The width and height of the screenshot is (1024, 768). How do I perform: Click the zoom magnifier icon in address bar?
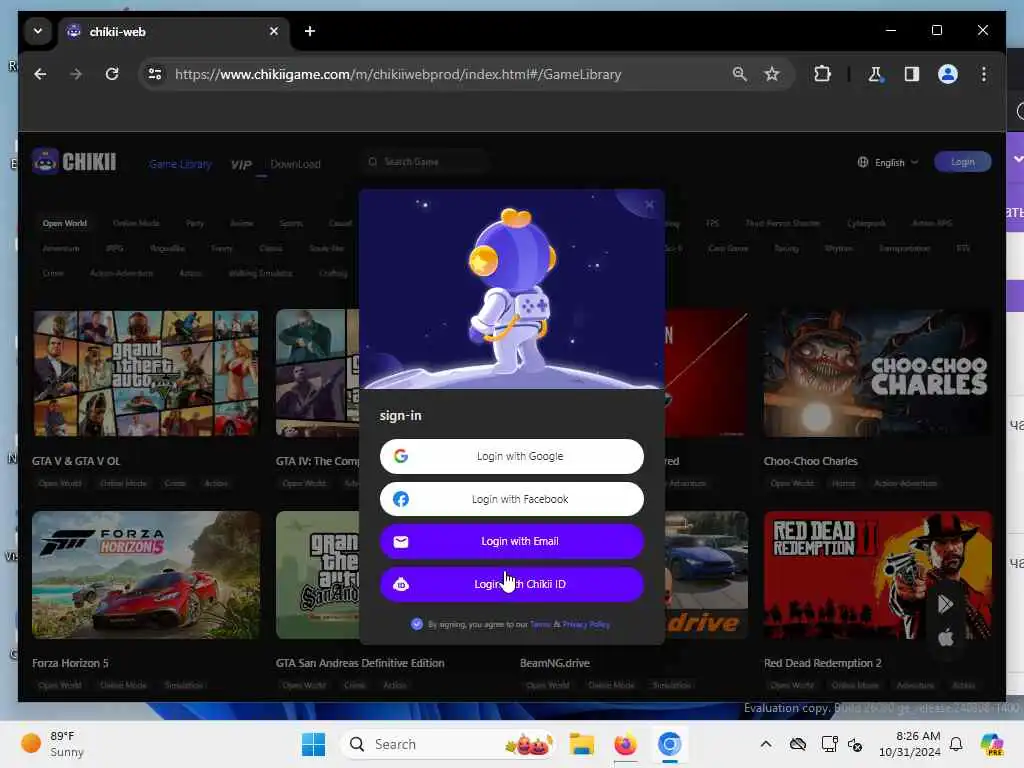point(739,74)
